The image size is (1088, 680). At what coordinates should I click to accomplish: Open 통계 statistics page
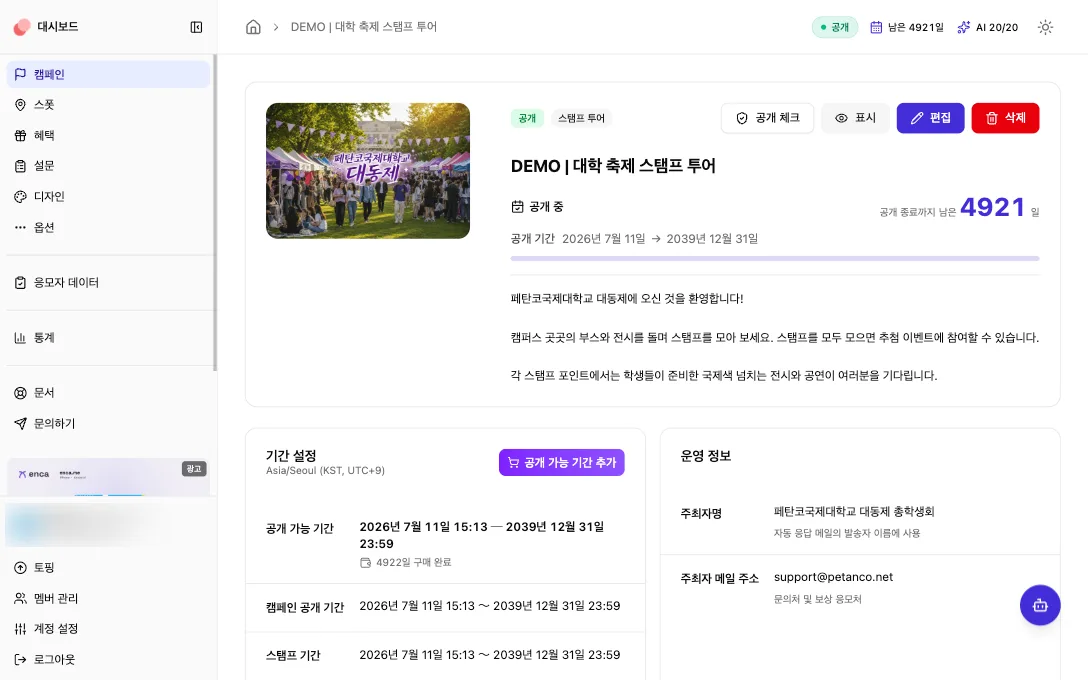[x=108, y=337]
